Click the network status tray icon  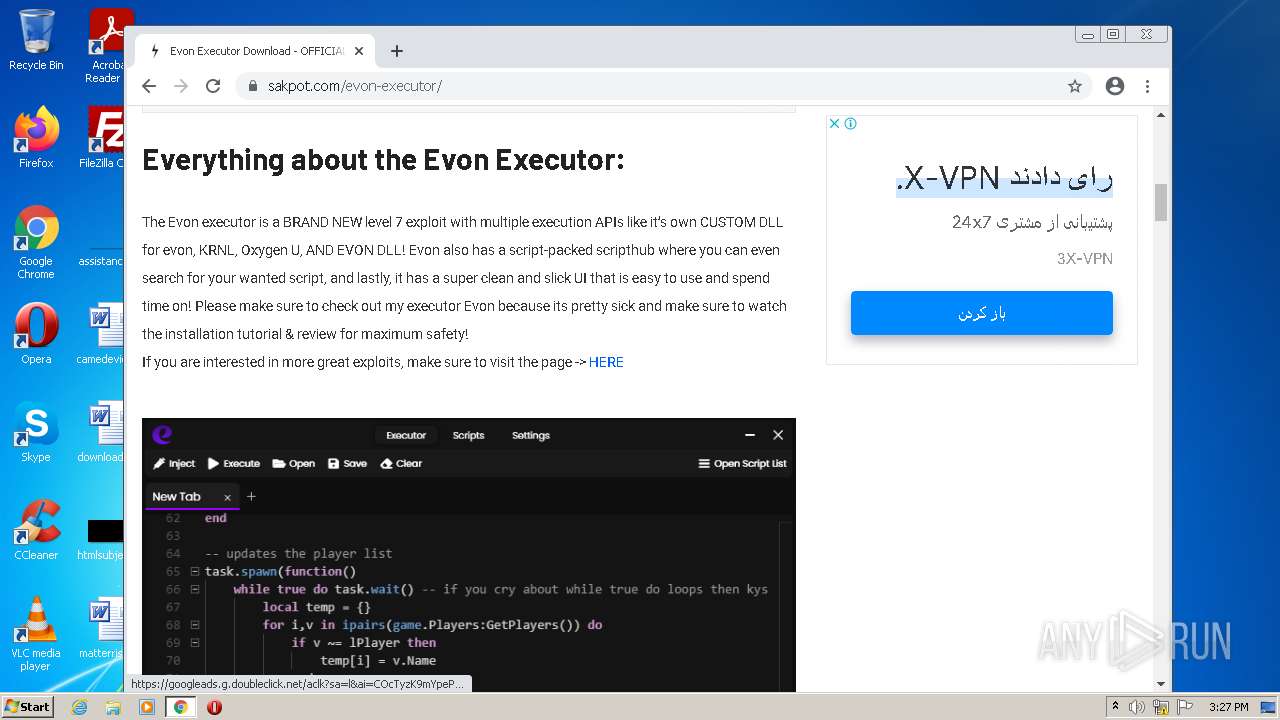tap(1161, 707)
